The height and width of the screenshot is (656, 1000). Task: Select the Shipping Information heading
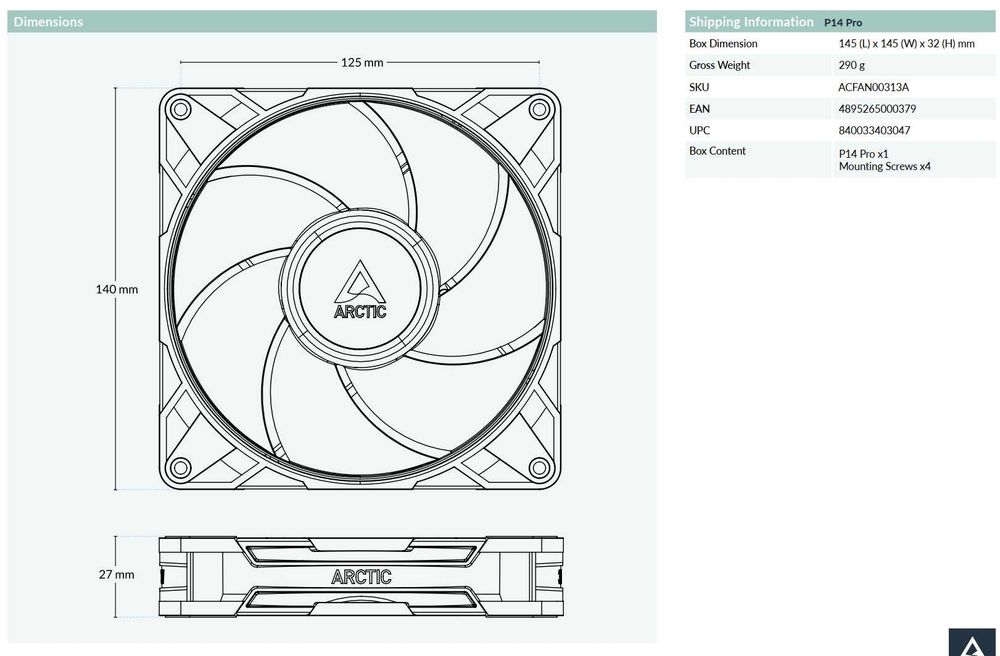[x=751, y=22]
